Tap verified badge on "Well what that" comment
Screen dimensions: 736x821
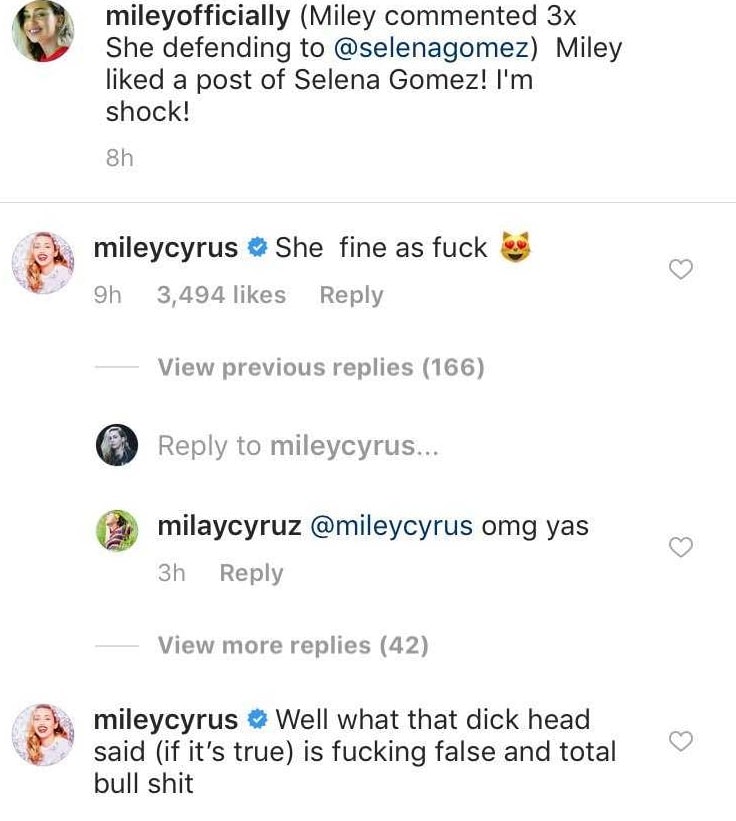[x=257, y=719]
